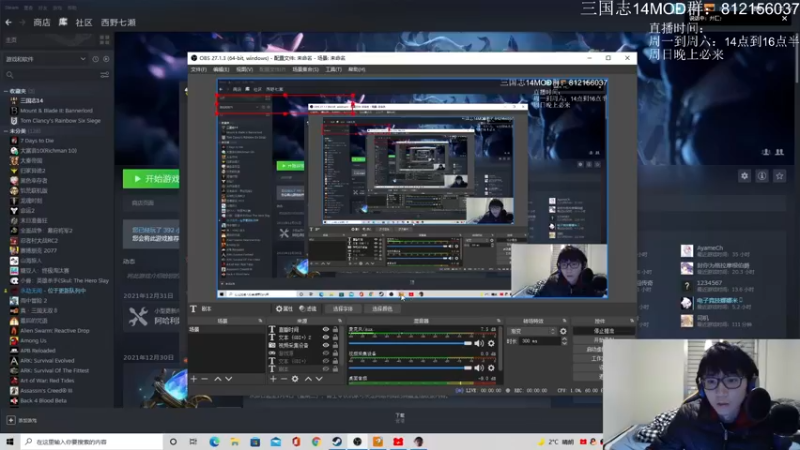
Task: Open 麦克风/Aux mixer settings gear
Action: (491, 343)
